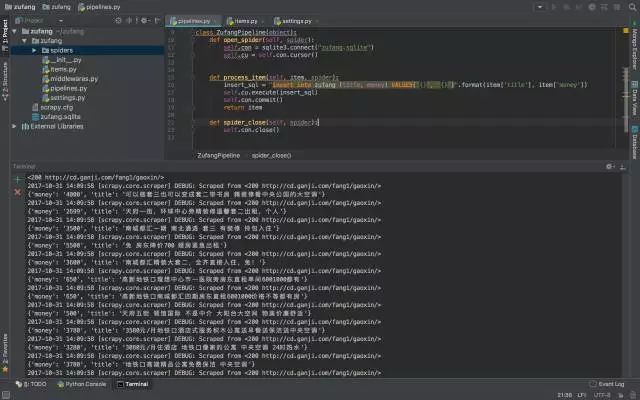This screenshot has width=640, height=400.
Task: Click the horizontal-lines toolbar icon
Action: coord(604,7)
